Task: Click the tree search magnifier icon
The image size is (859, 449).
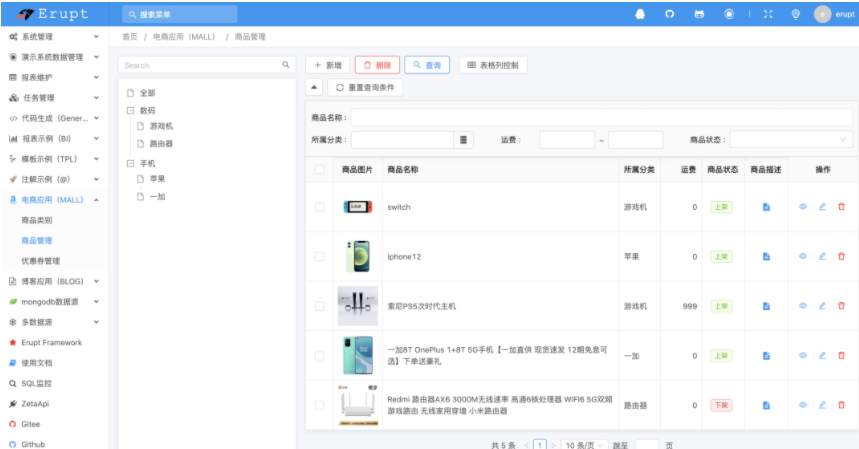Action: tap(285, 65)
